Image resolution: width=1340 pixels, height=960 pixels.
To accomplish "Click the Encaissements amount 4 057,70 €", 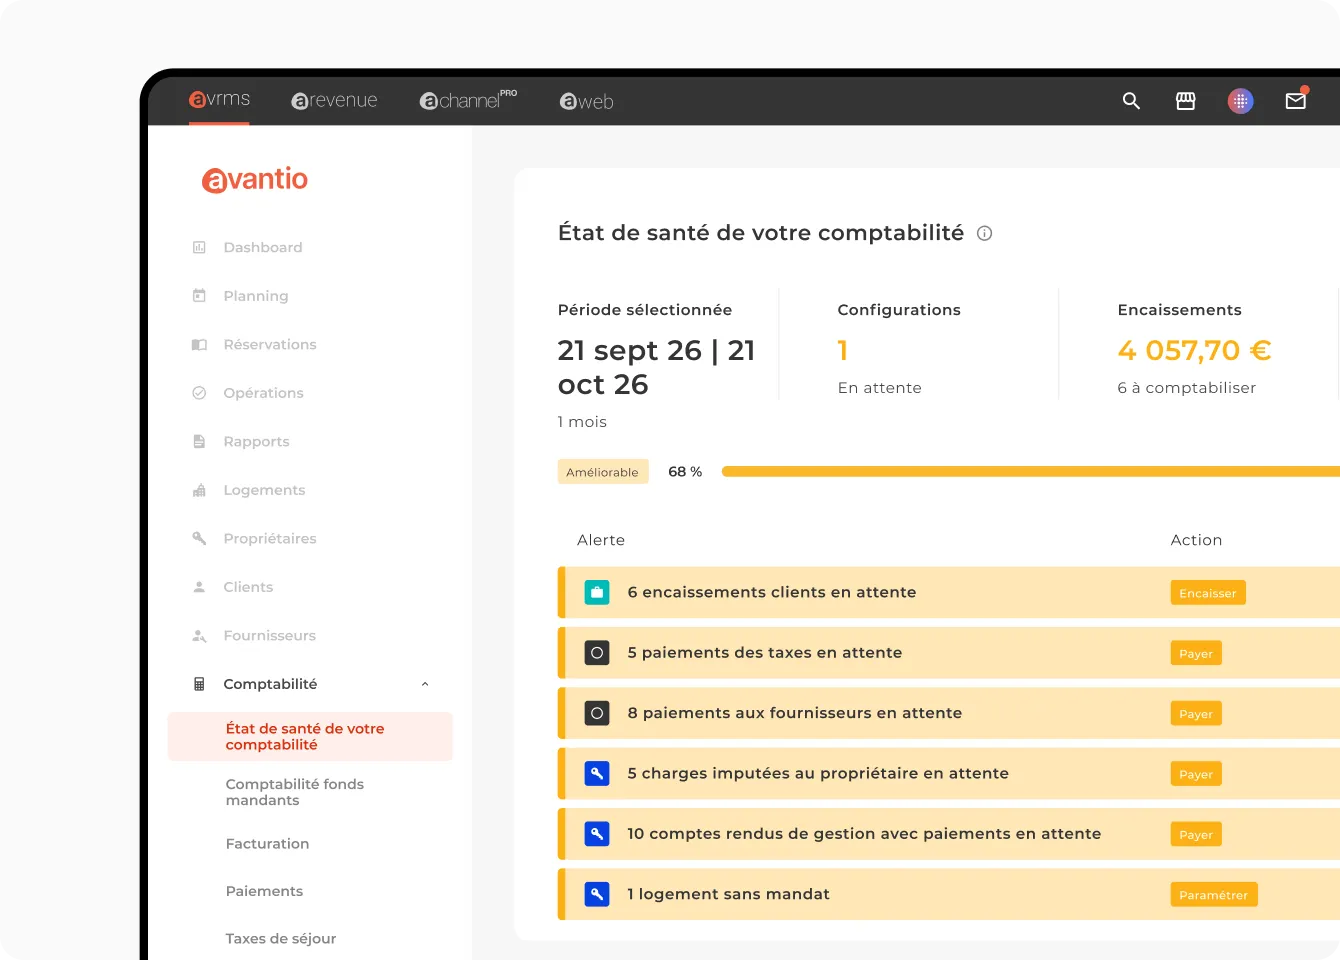I will [1194, 350].
